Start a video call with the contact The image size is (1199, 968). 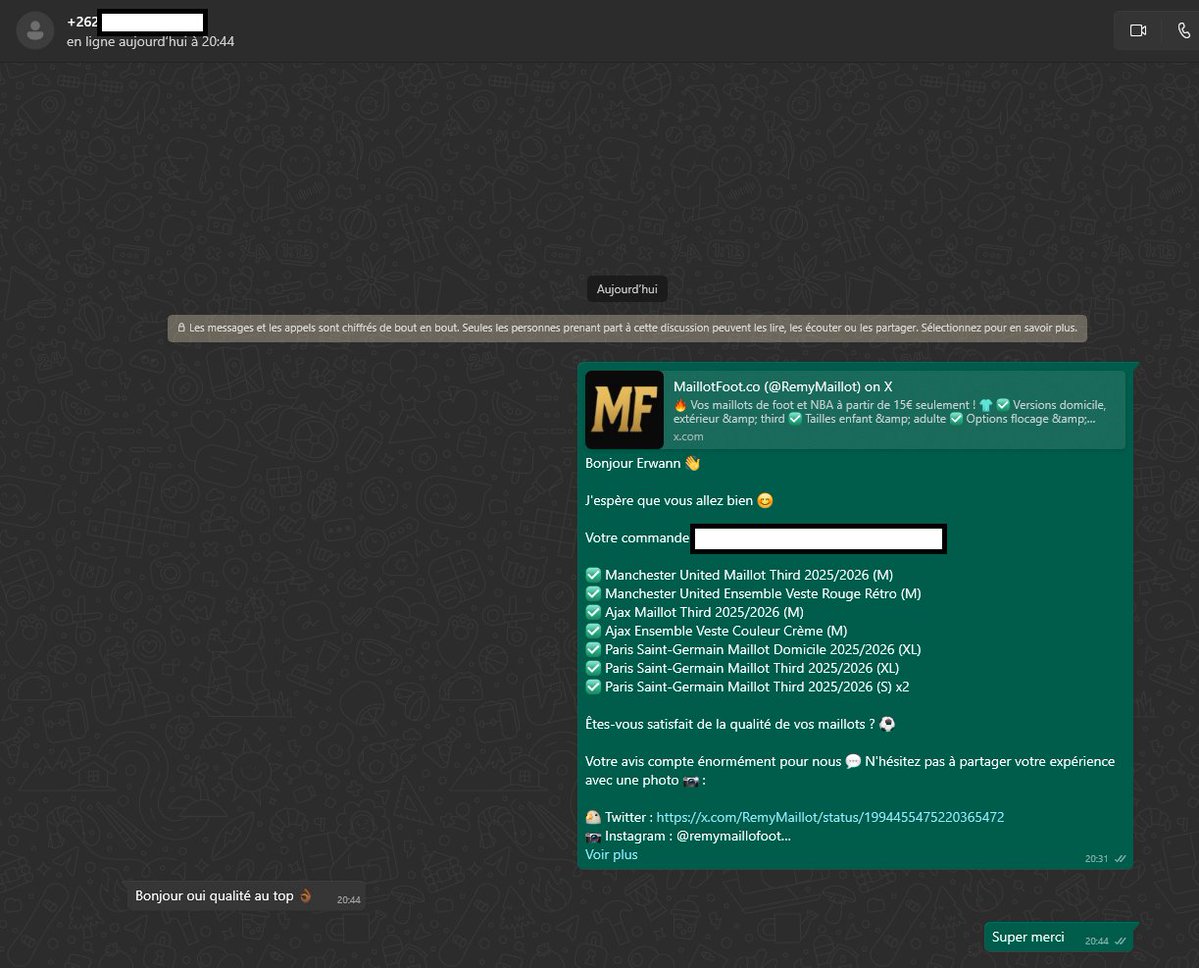pyautogui.click(x=1138, y=31)
